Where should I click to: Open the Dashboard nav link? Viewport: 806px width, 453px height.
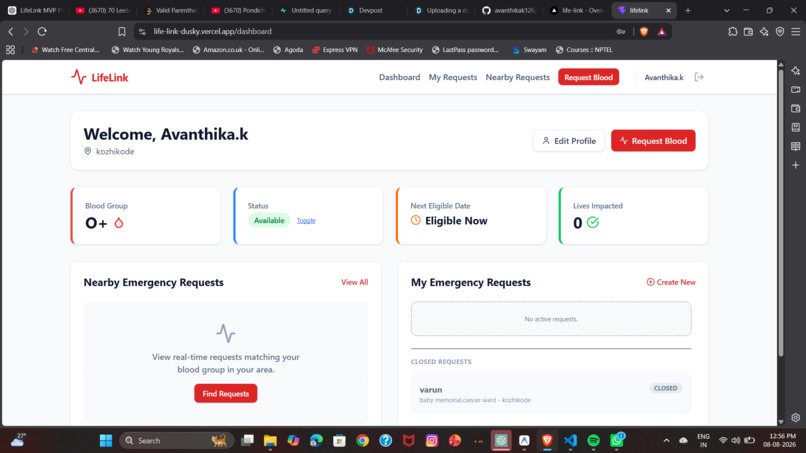point(399,77)
